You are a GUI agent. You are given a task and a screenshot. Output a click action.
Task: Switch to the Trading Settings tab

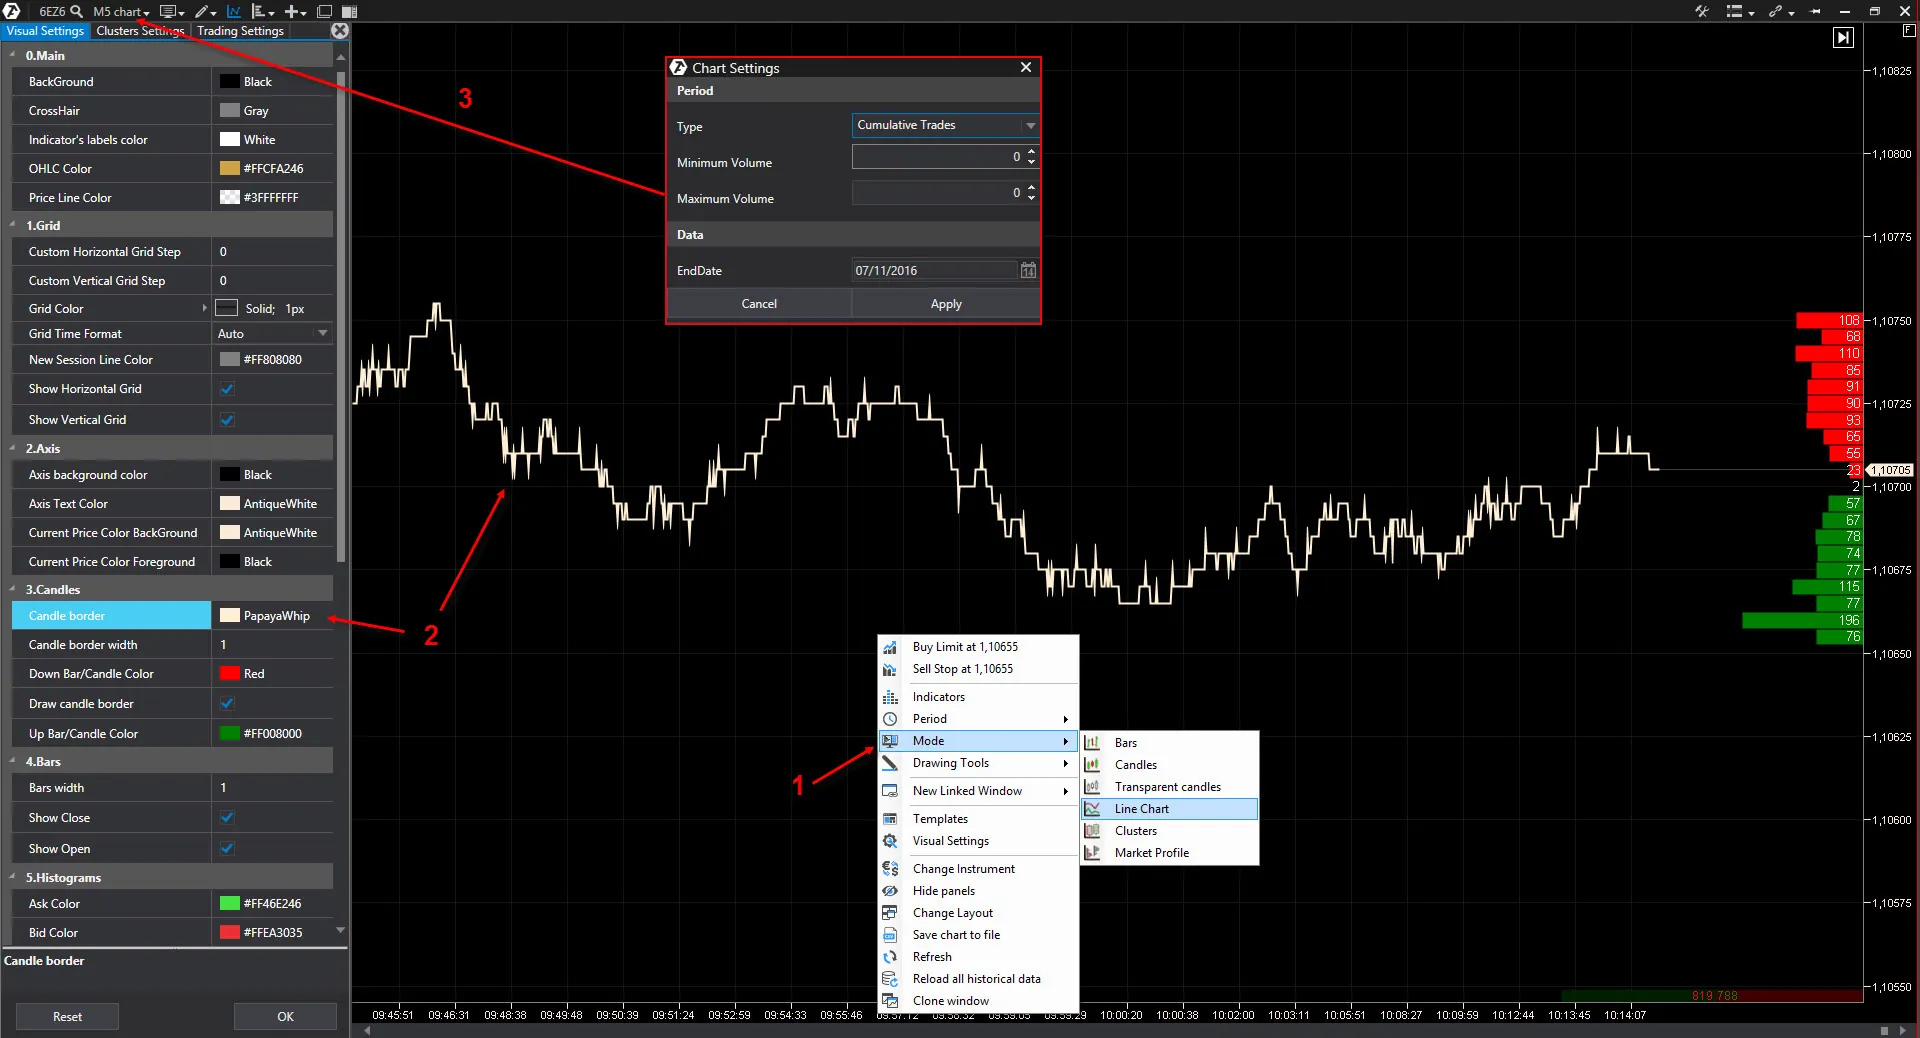click(x=240, y=31)
